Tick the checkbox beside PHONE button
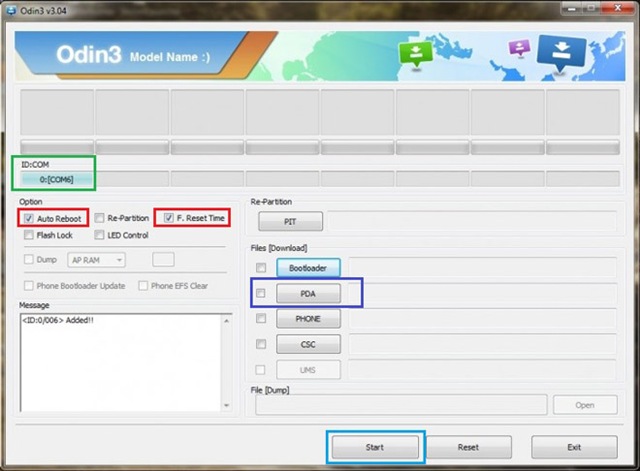640x471 pixels. (x=261, y=318)
